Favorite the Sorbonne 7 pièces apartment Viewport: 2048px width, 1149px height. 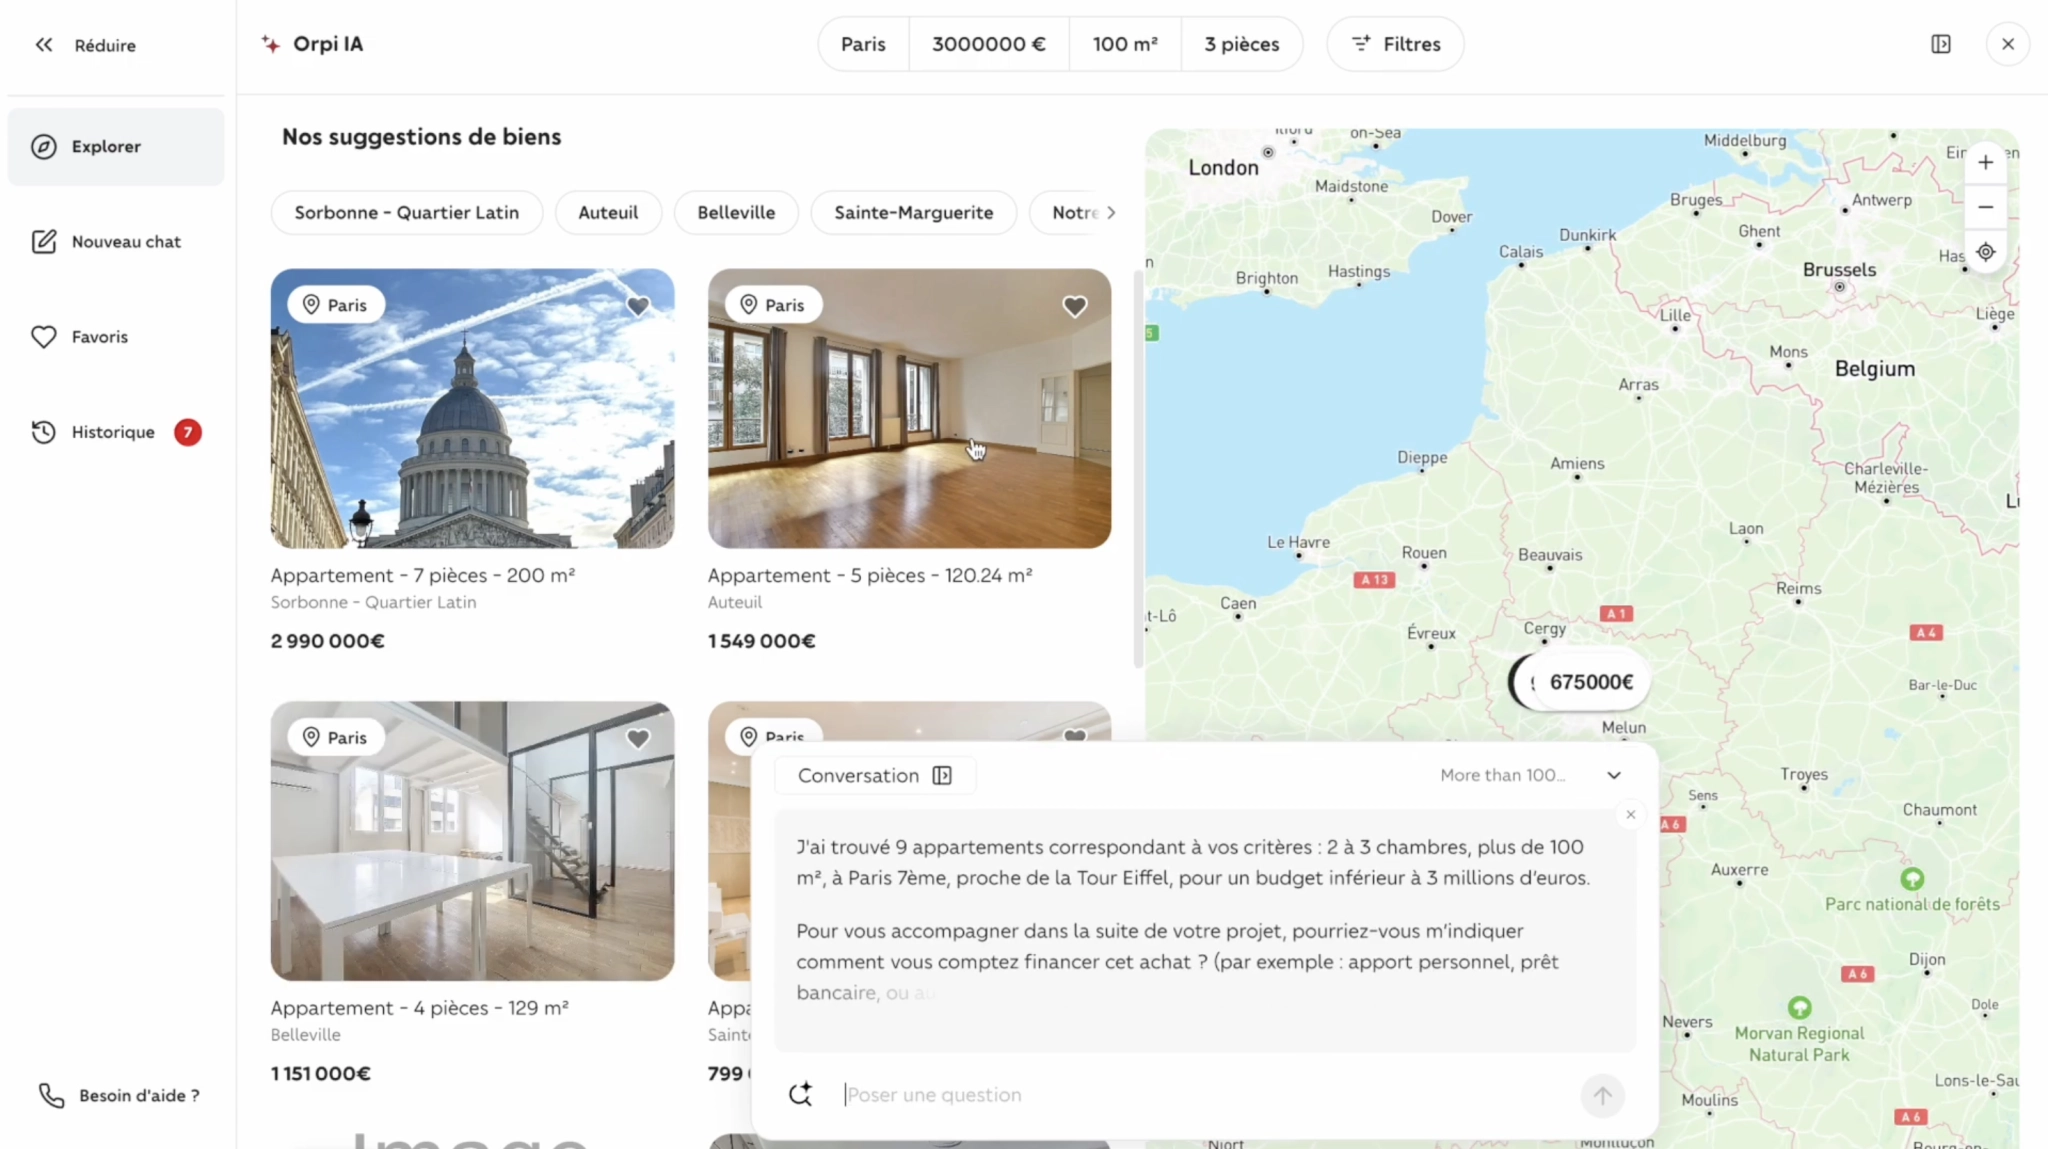pos(637,306)
